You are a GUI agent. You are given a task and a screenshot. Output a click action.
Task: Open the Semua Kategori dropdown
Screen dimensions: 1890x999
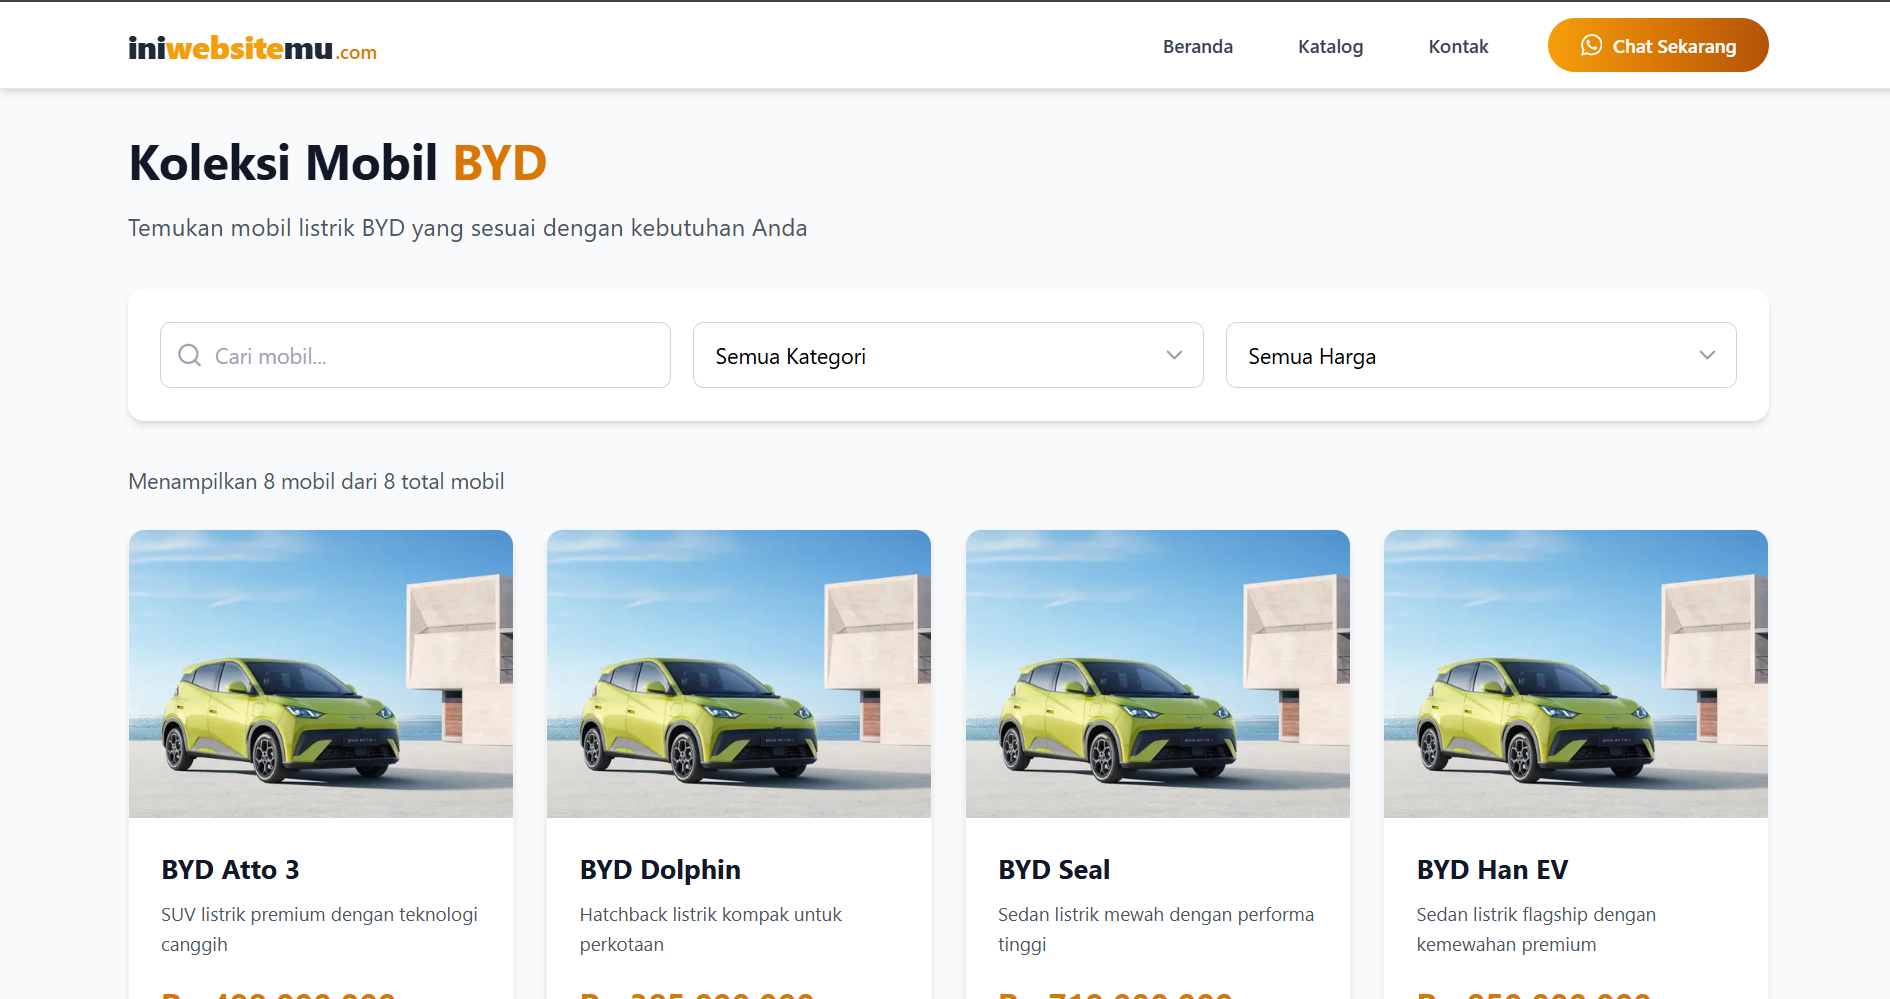tap(948, 355)
